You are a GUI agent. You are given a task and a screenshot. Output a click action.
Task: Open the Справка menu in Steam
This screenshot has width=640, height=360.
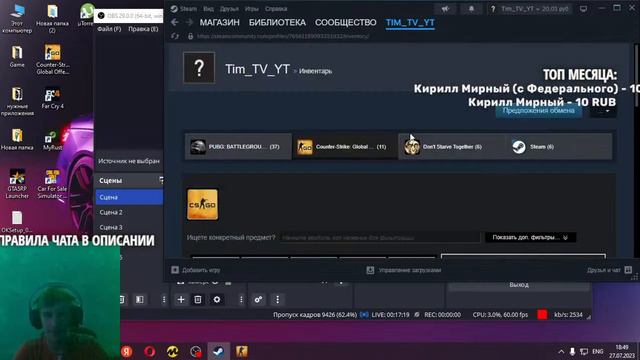click(x=276, y=9)
